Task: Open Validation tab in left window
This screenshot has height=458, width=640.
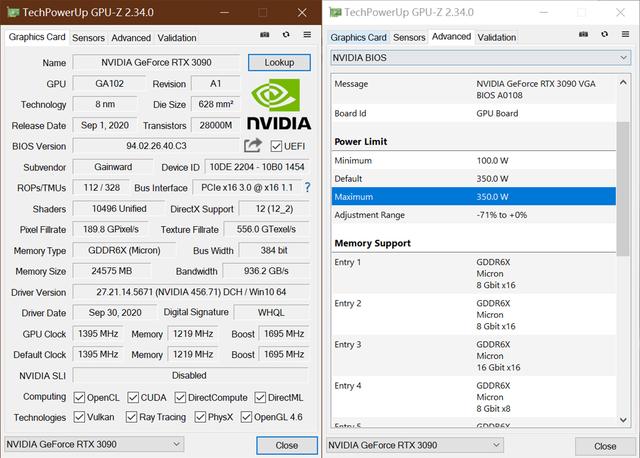Action: click(x=177, y=38)
